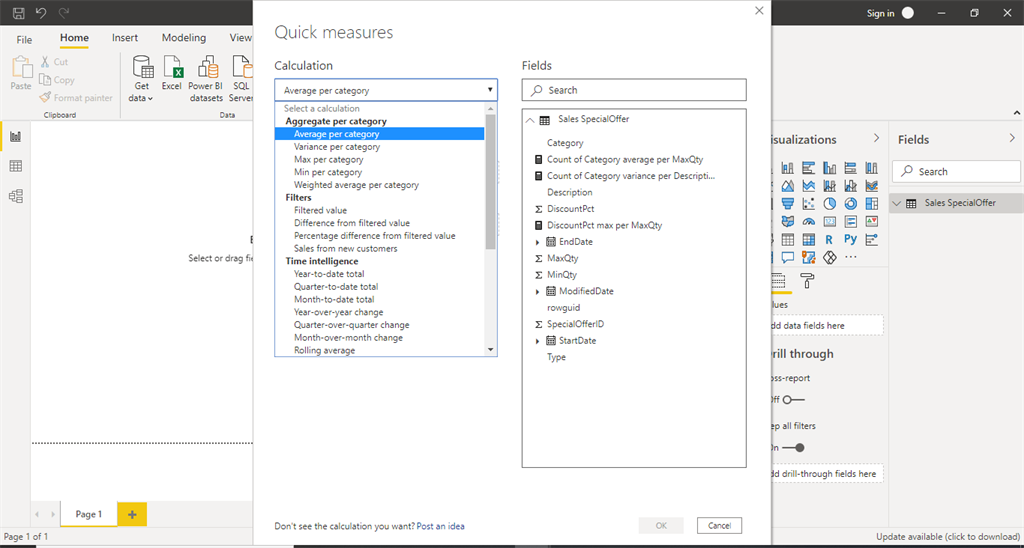
Task: Click Search box in Quick measures Fields
Action: tap(633, 90)
